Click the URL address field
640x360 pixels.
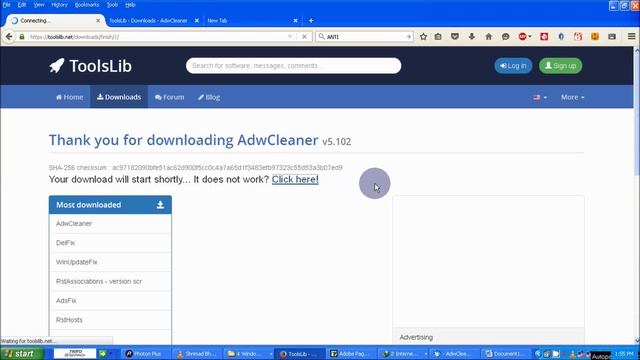(157, 37)
